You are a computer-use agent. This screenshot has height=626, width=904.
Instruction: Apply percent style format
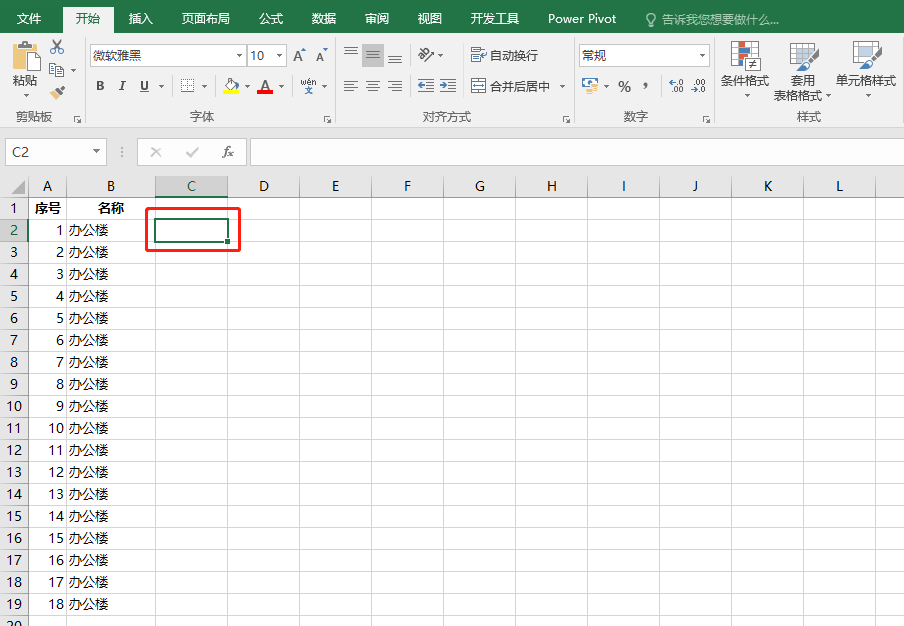click(x=624, y=86)
